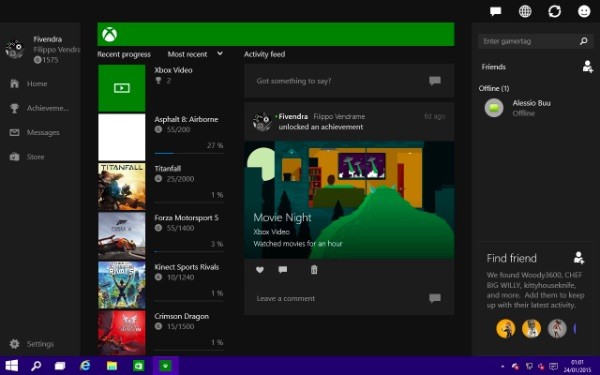Click the Store bag icon in sidebar

point(15,157)
